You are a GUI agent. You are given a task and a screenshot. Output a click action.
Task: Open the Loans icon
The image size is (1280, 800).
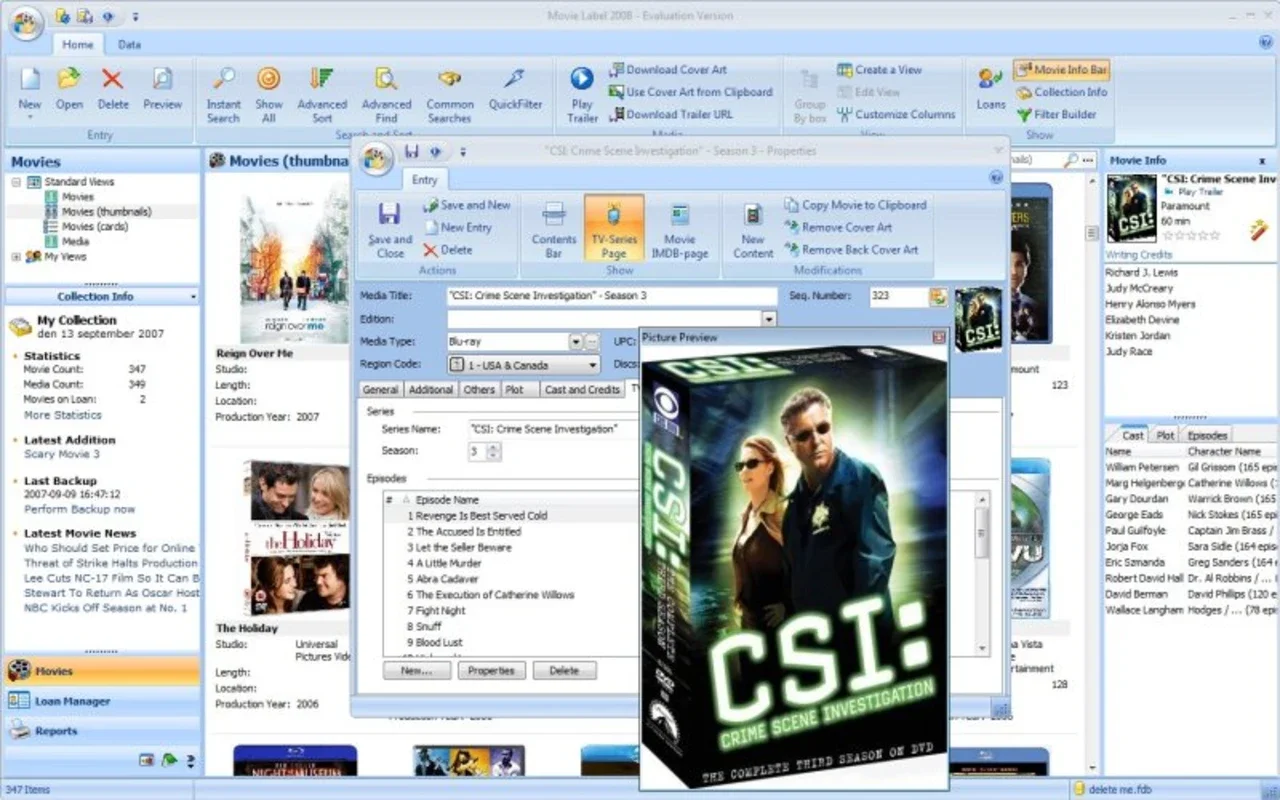point(991,88)
